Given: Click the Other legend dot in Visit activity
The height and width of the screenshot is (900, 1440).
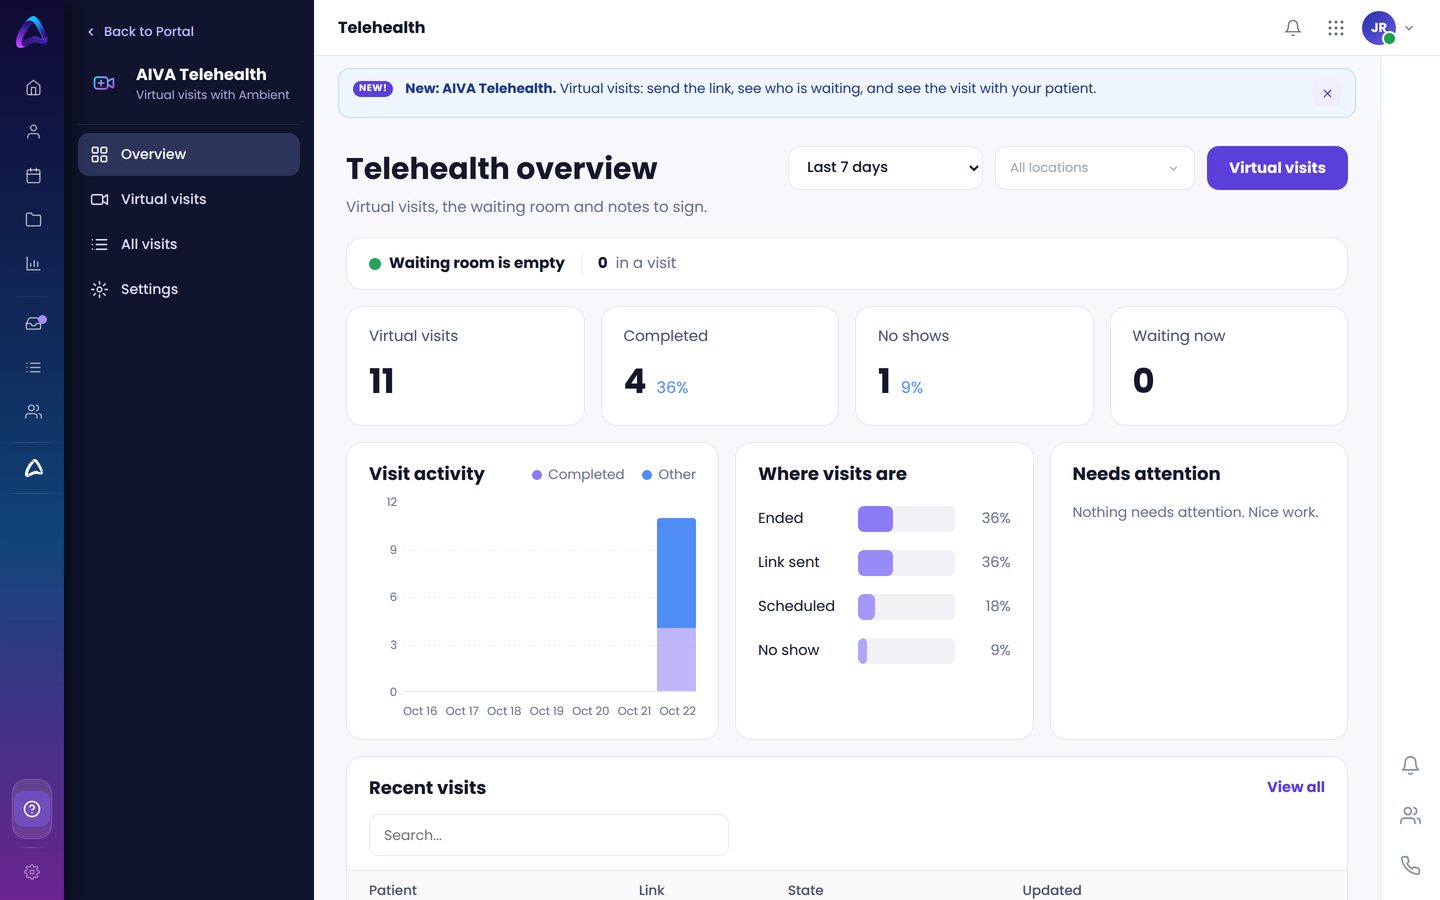Looking at the screenshot, I should click(647, 475).
